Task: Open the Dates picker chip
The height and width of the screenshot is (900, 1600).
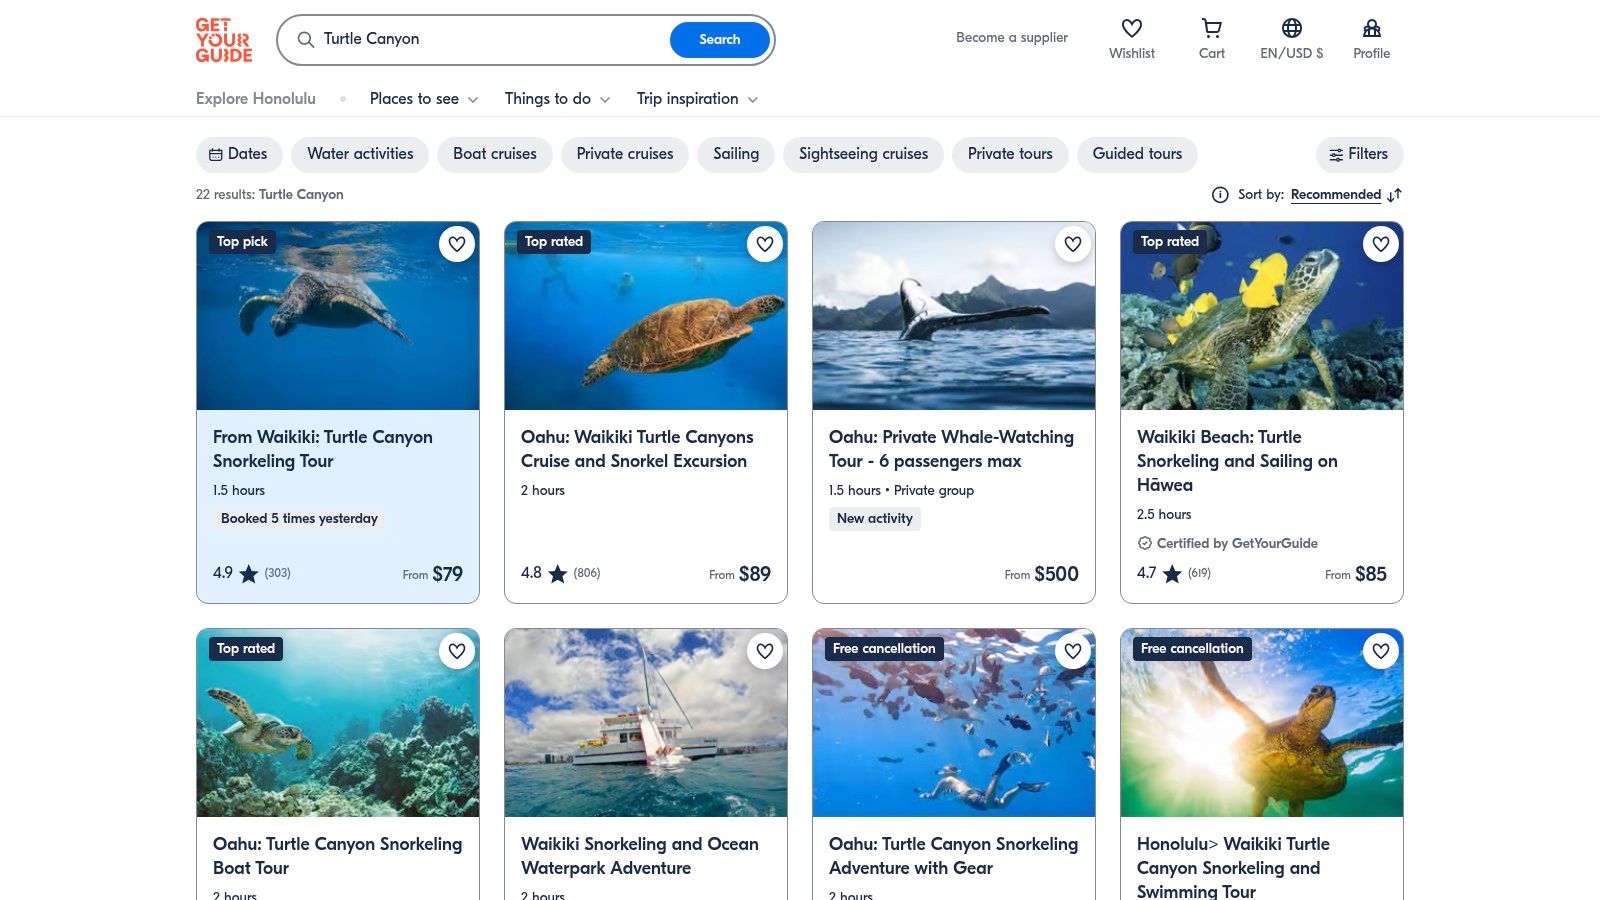Action: pos(238,154)
